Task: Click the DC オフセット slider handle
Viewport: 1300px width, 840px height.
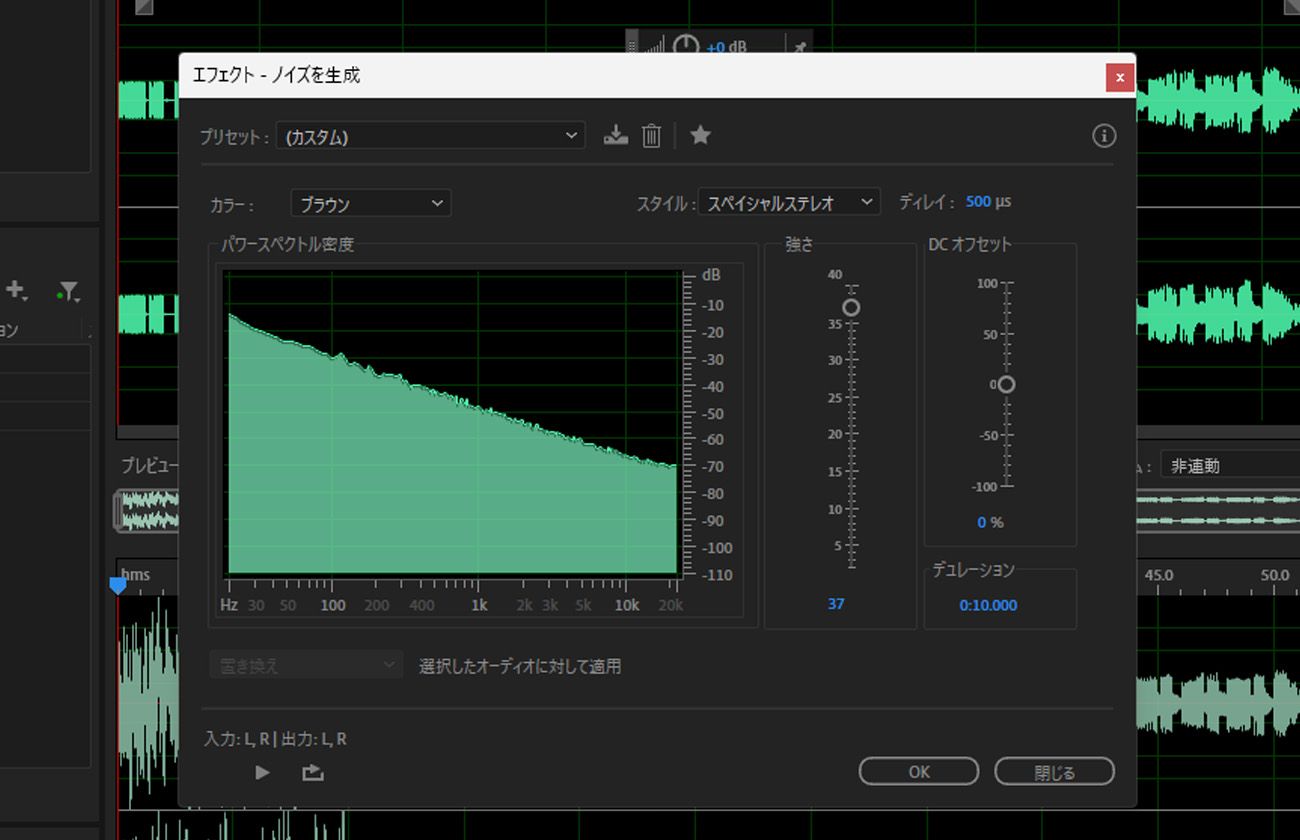Action: click(1006, 385)
